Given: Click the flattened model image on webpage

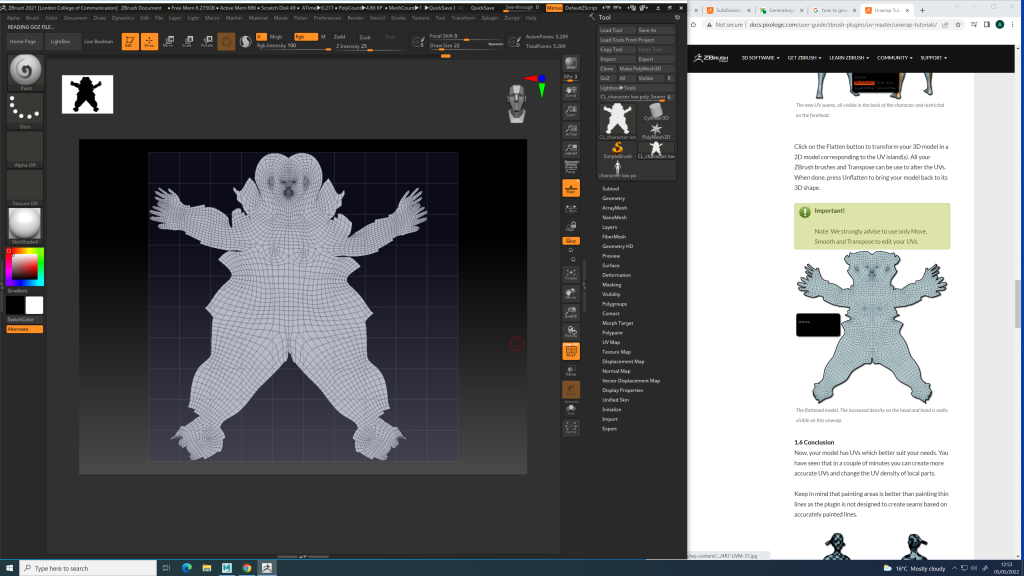Looking at the screenshot, I should 872,327.
